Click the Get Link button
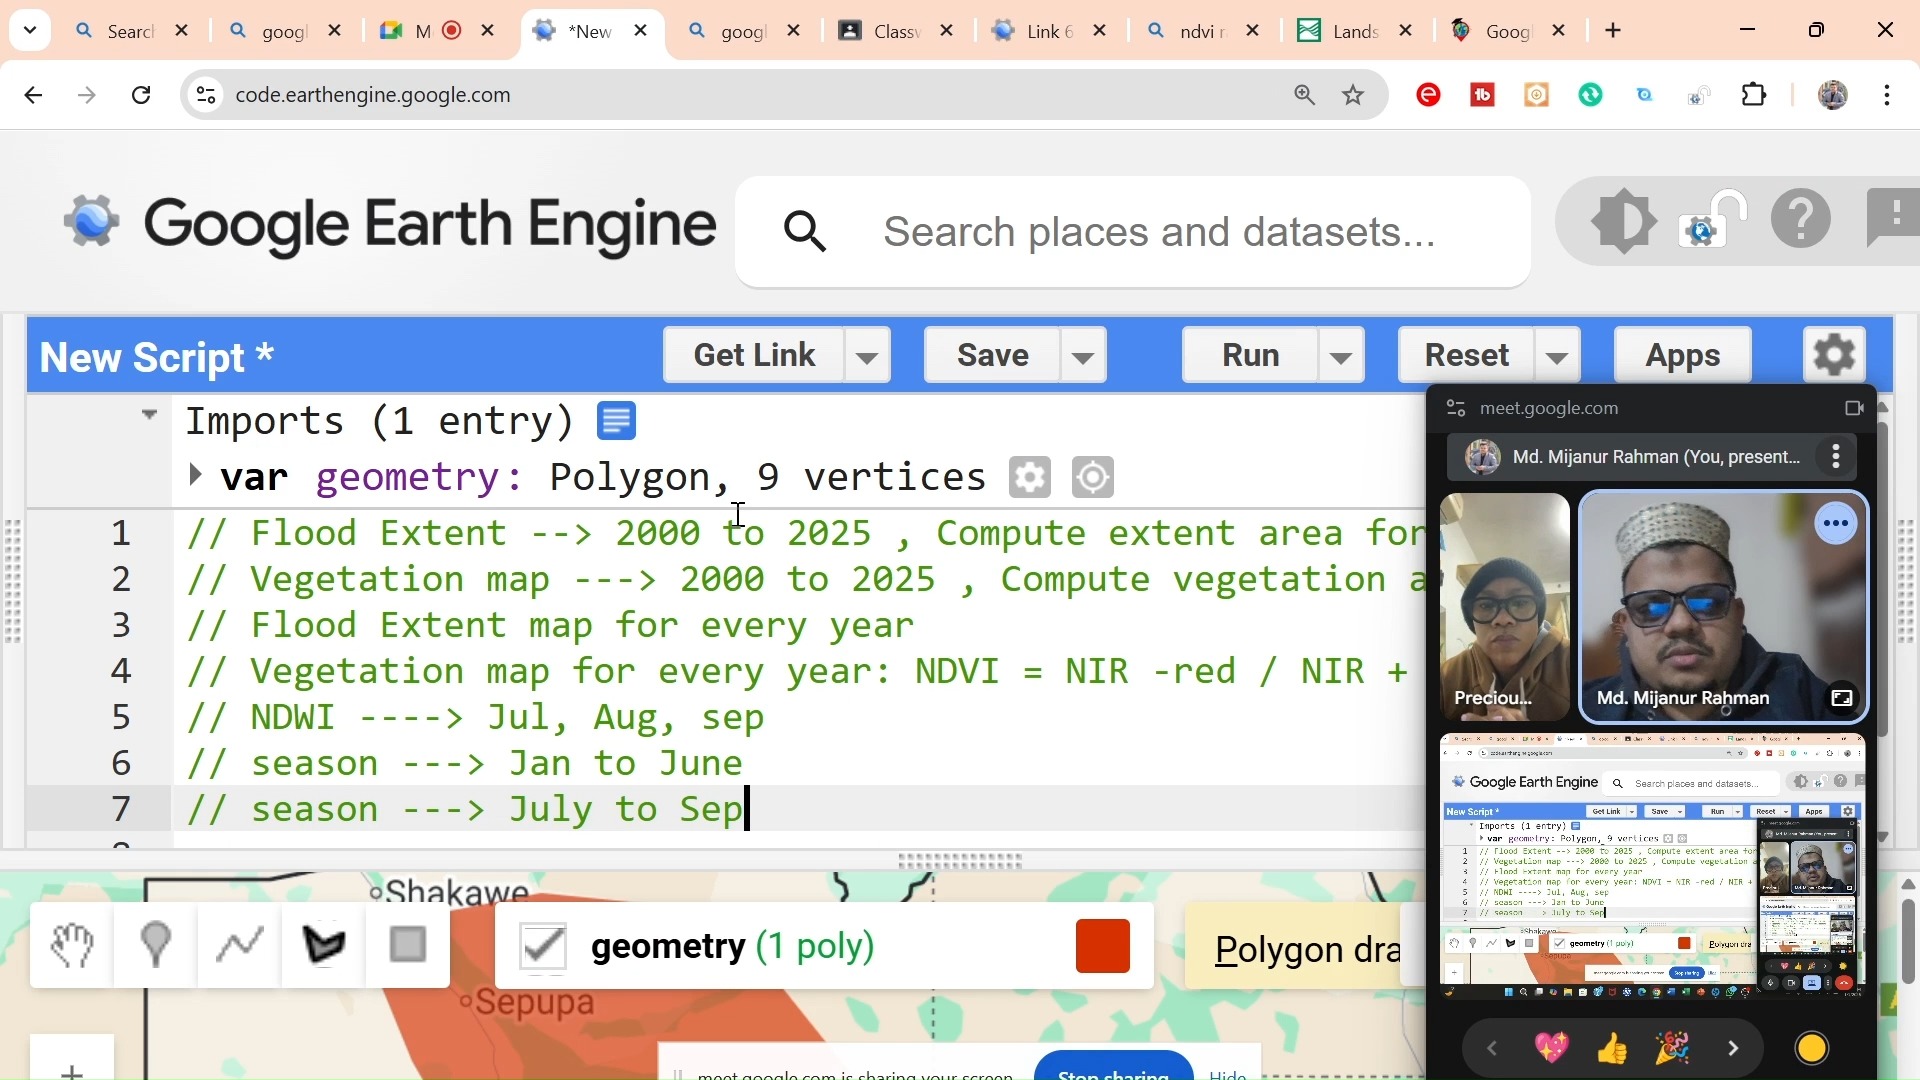This screenshot has width=1920, height=1080. point(755,356)
